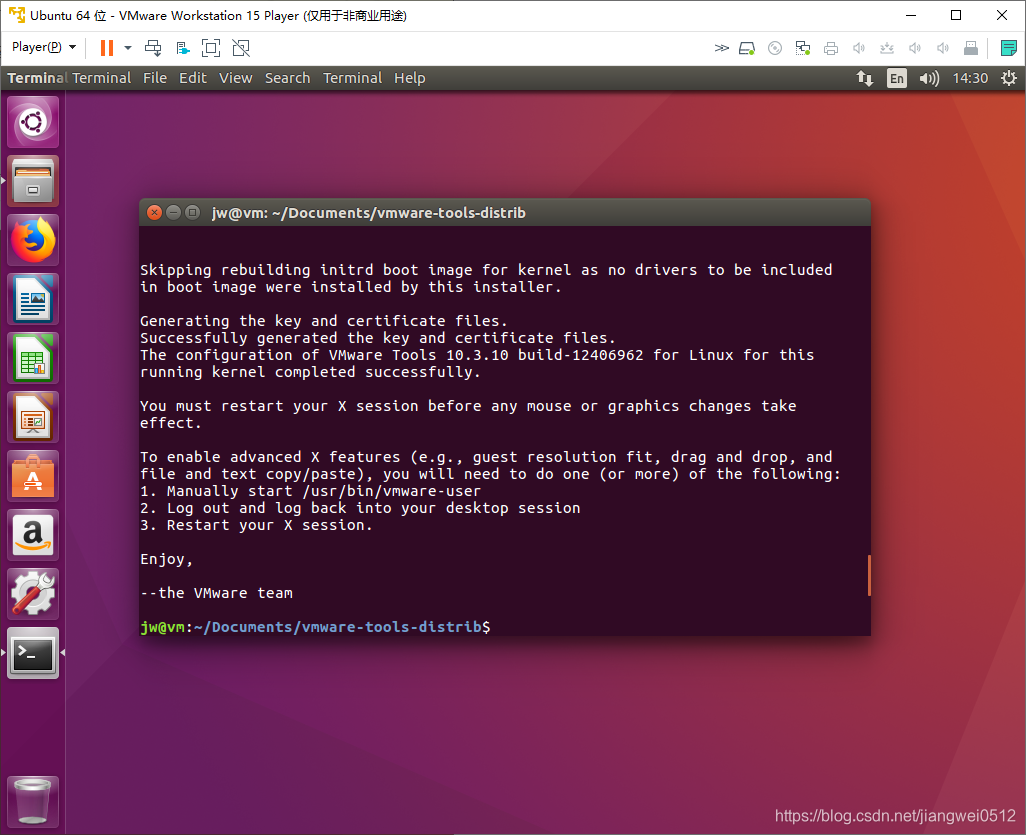Click the USB download-tray device icon

(x=887, y=48)
